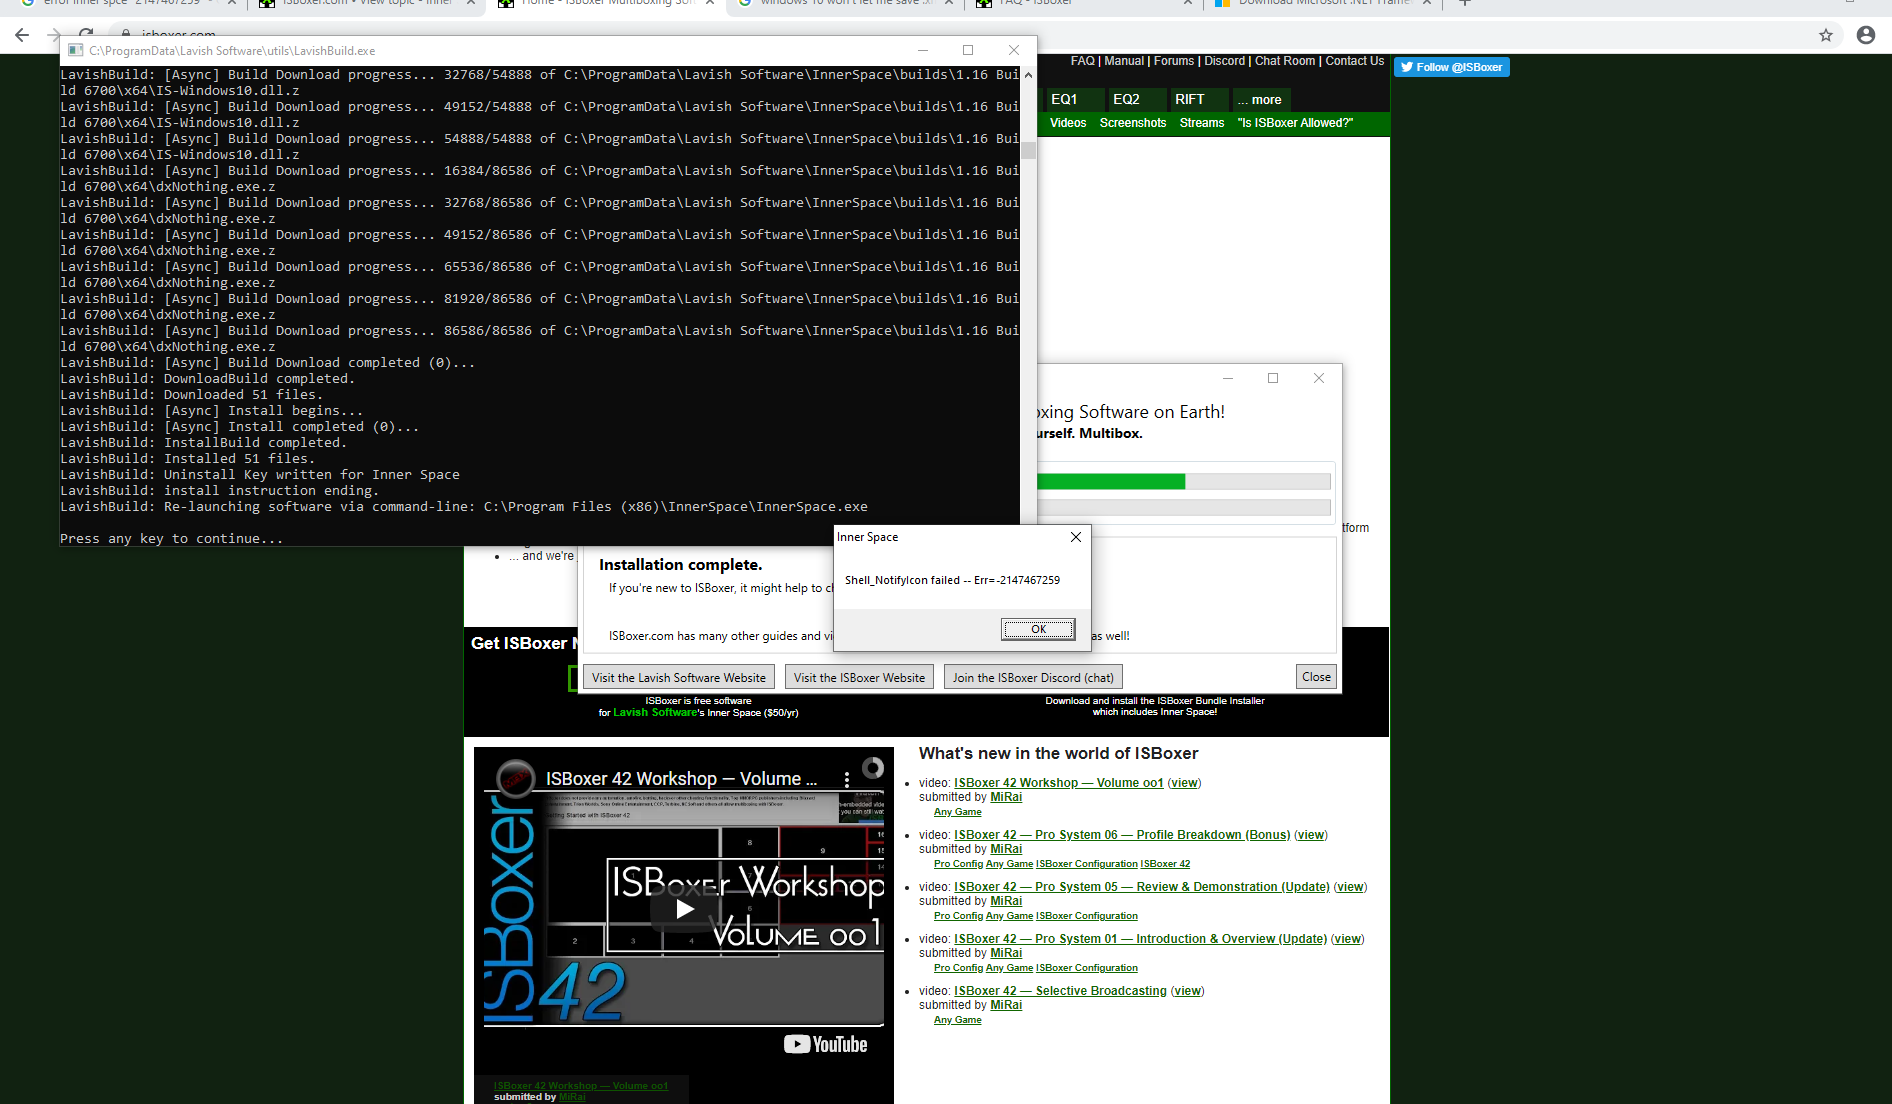1892x1104 pixels.
Task: Open the '... more' games tab
Action: (1260, 99)
